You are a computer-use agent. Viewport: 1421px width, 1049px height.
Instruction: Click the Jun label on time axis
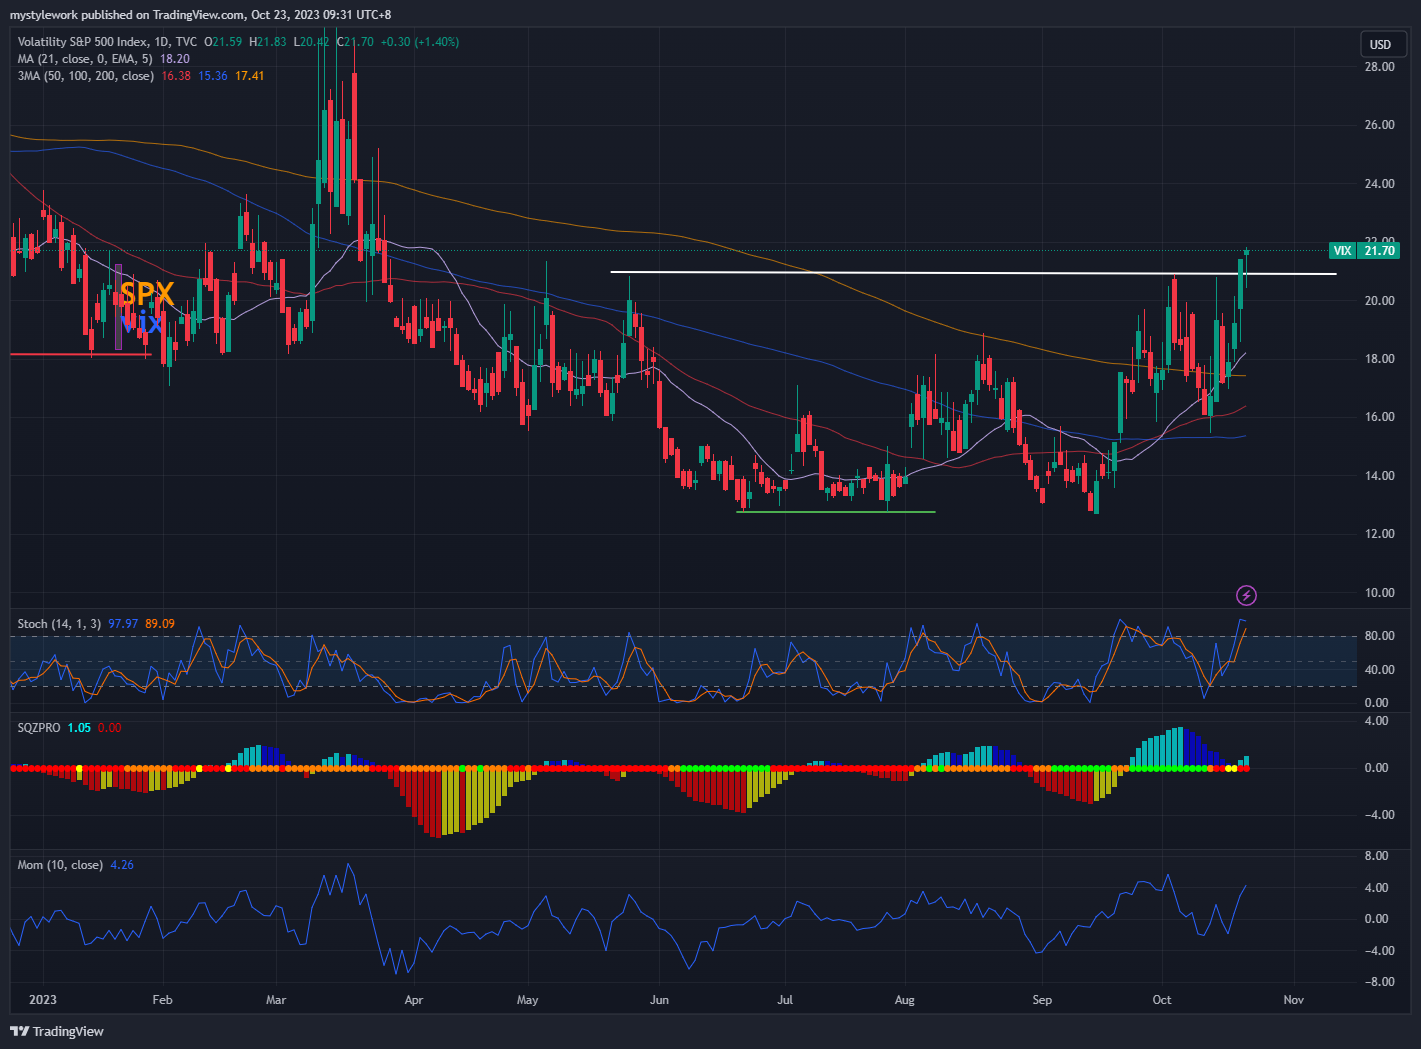(x=659, y=1000)
